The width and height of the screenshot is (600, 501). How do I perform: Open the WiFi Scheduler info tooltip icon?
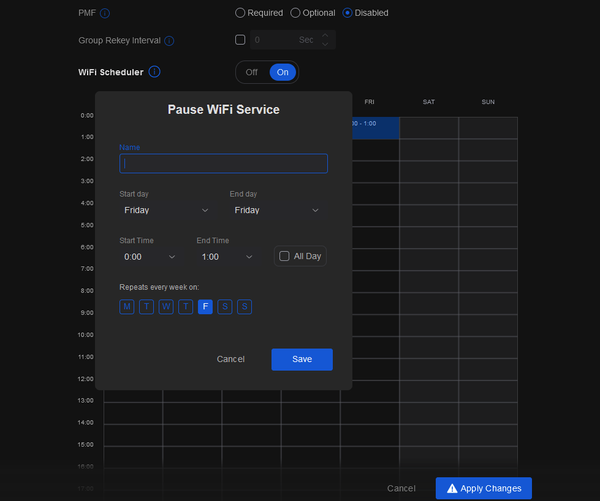[155, 72]
